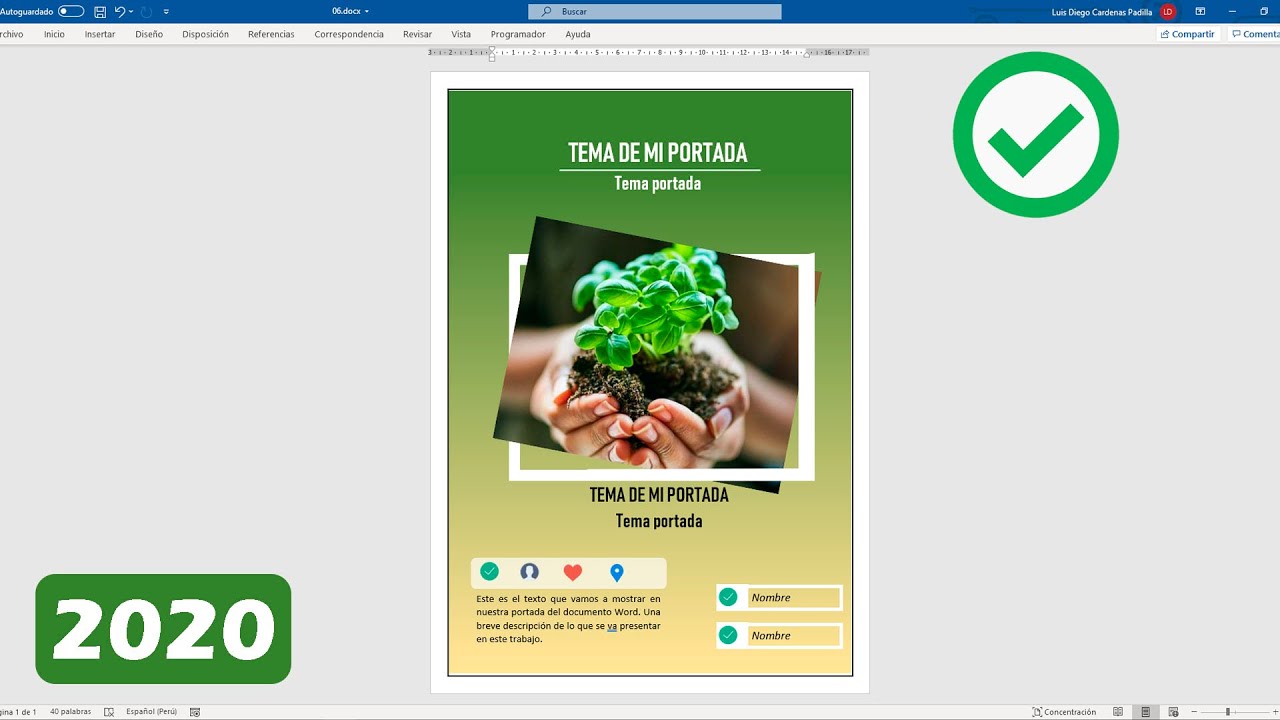The height and width of the screenshot is (720, 1280).
Task: Select the check icon beside the second Nombre
Action: coord(728,635)
